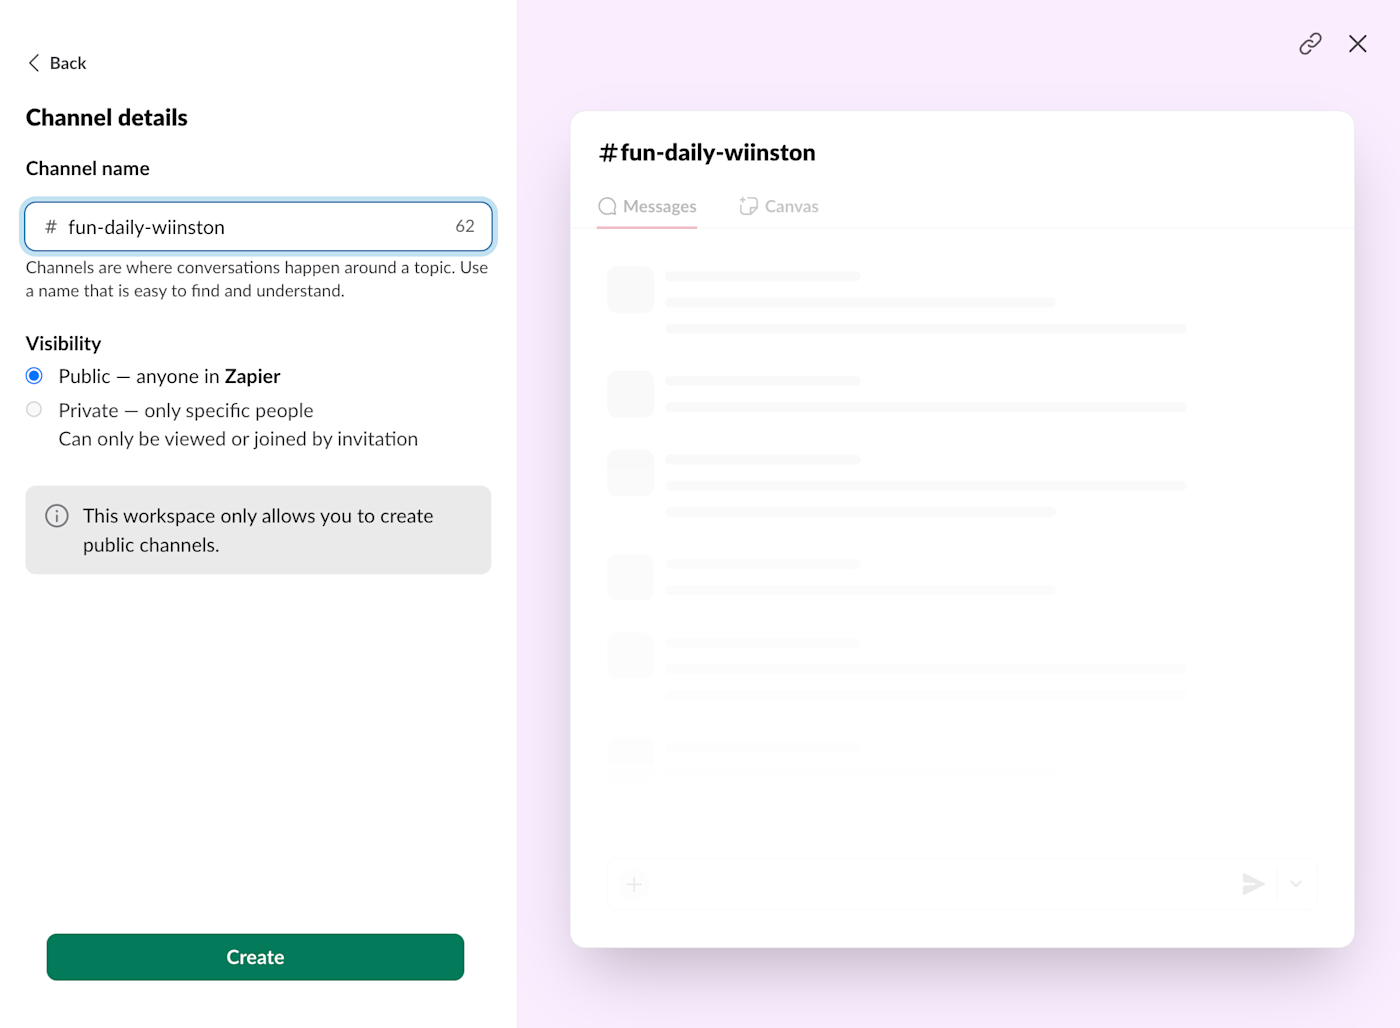Open the send options chevron in preview
Screen dimensions: 1400x1028
(1296, 884)
